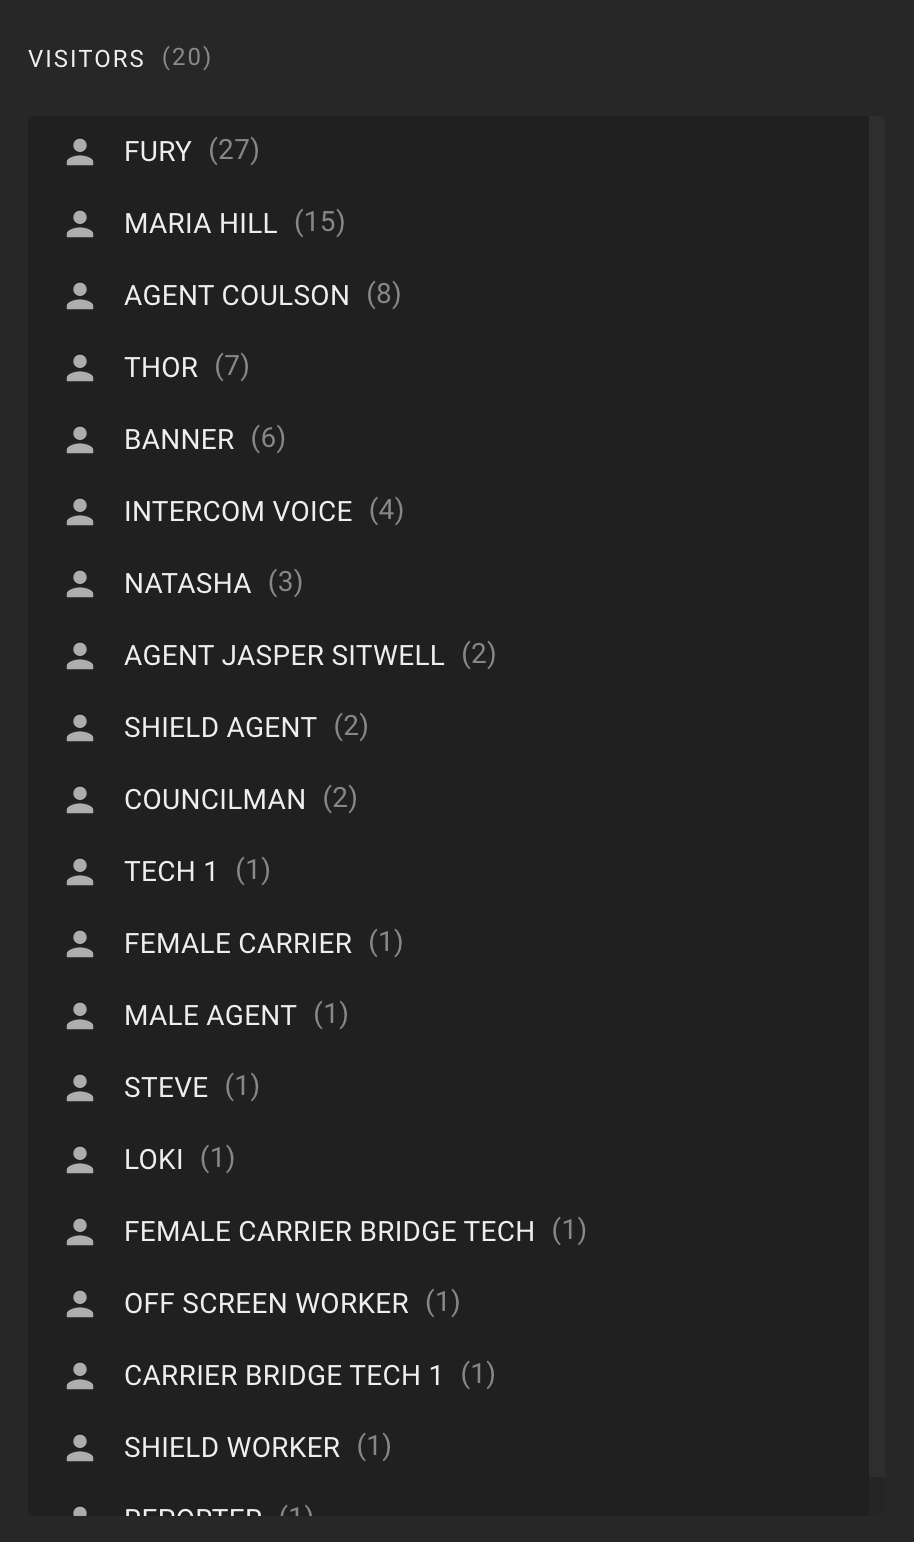The width and height of the screenshot is (914, 1542).
Task: Select the MALE AGENT row
Action: 448,1016
